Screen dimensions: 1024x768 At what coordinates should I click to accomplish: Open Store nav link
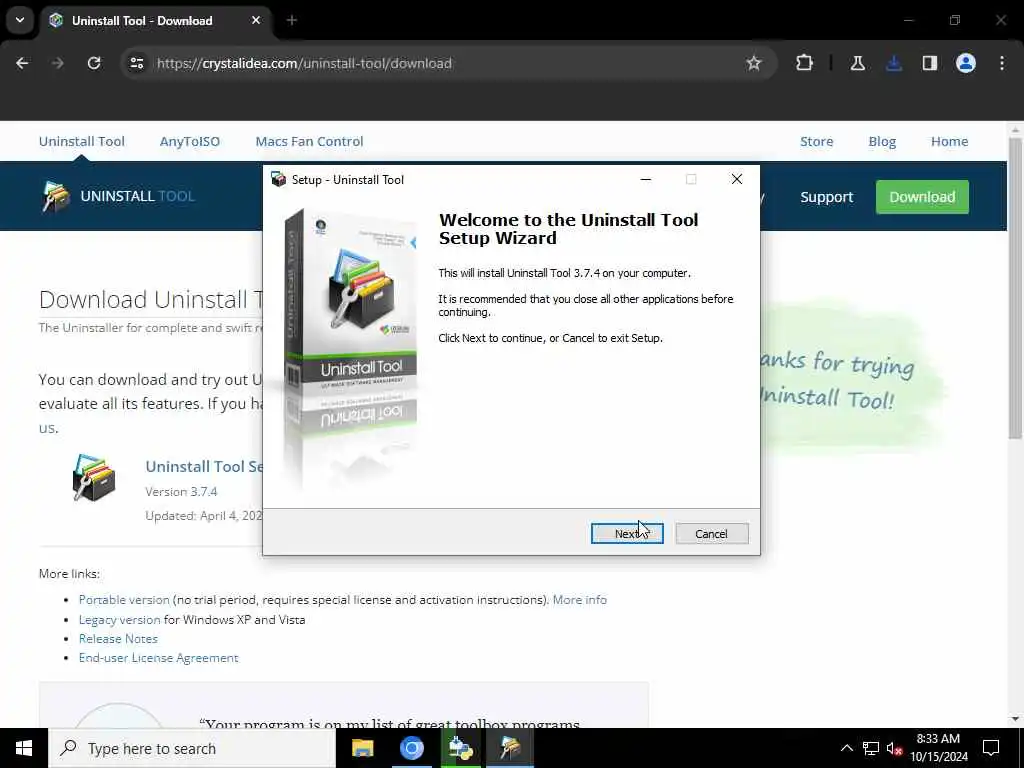point(816,141)
